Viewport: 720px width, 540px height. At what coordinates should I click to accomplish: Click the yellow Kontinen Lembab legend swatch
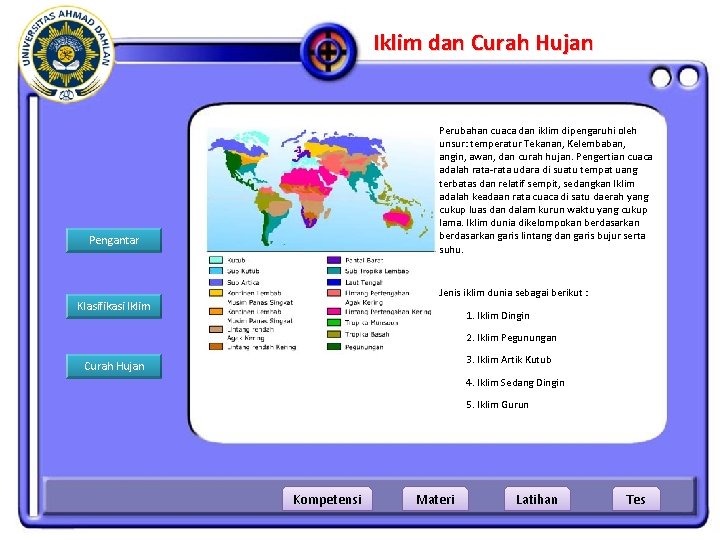(216, 292)
